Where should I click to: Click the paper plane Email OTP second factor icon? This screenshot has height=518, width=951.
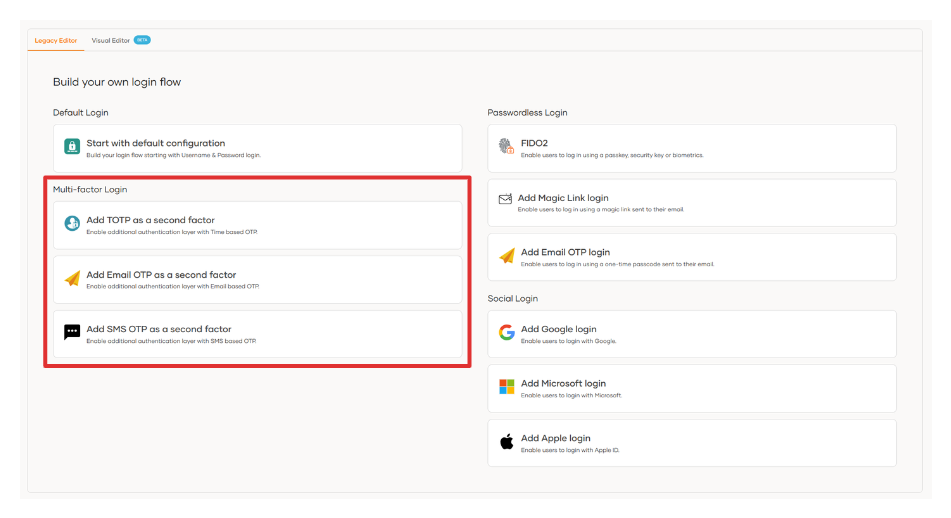pos(73,278)
